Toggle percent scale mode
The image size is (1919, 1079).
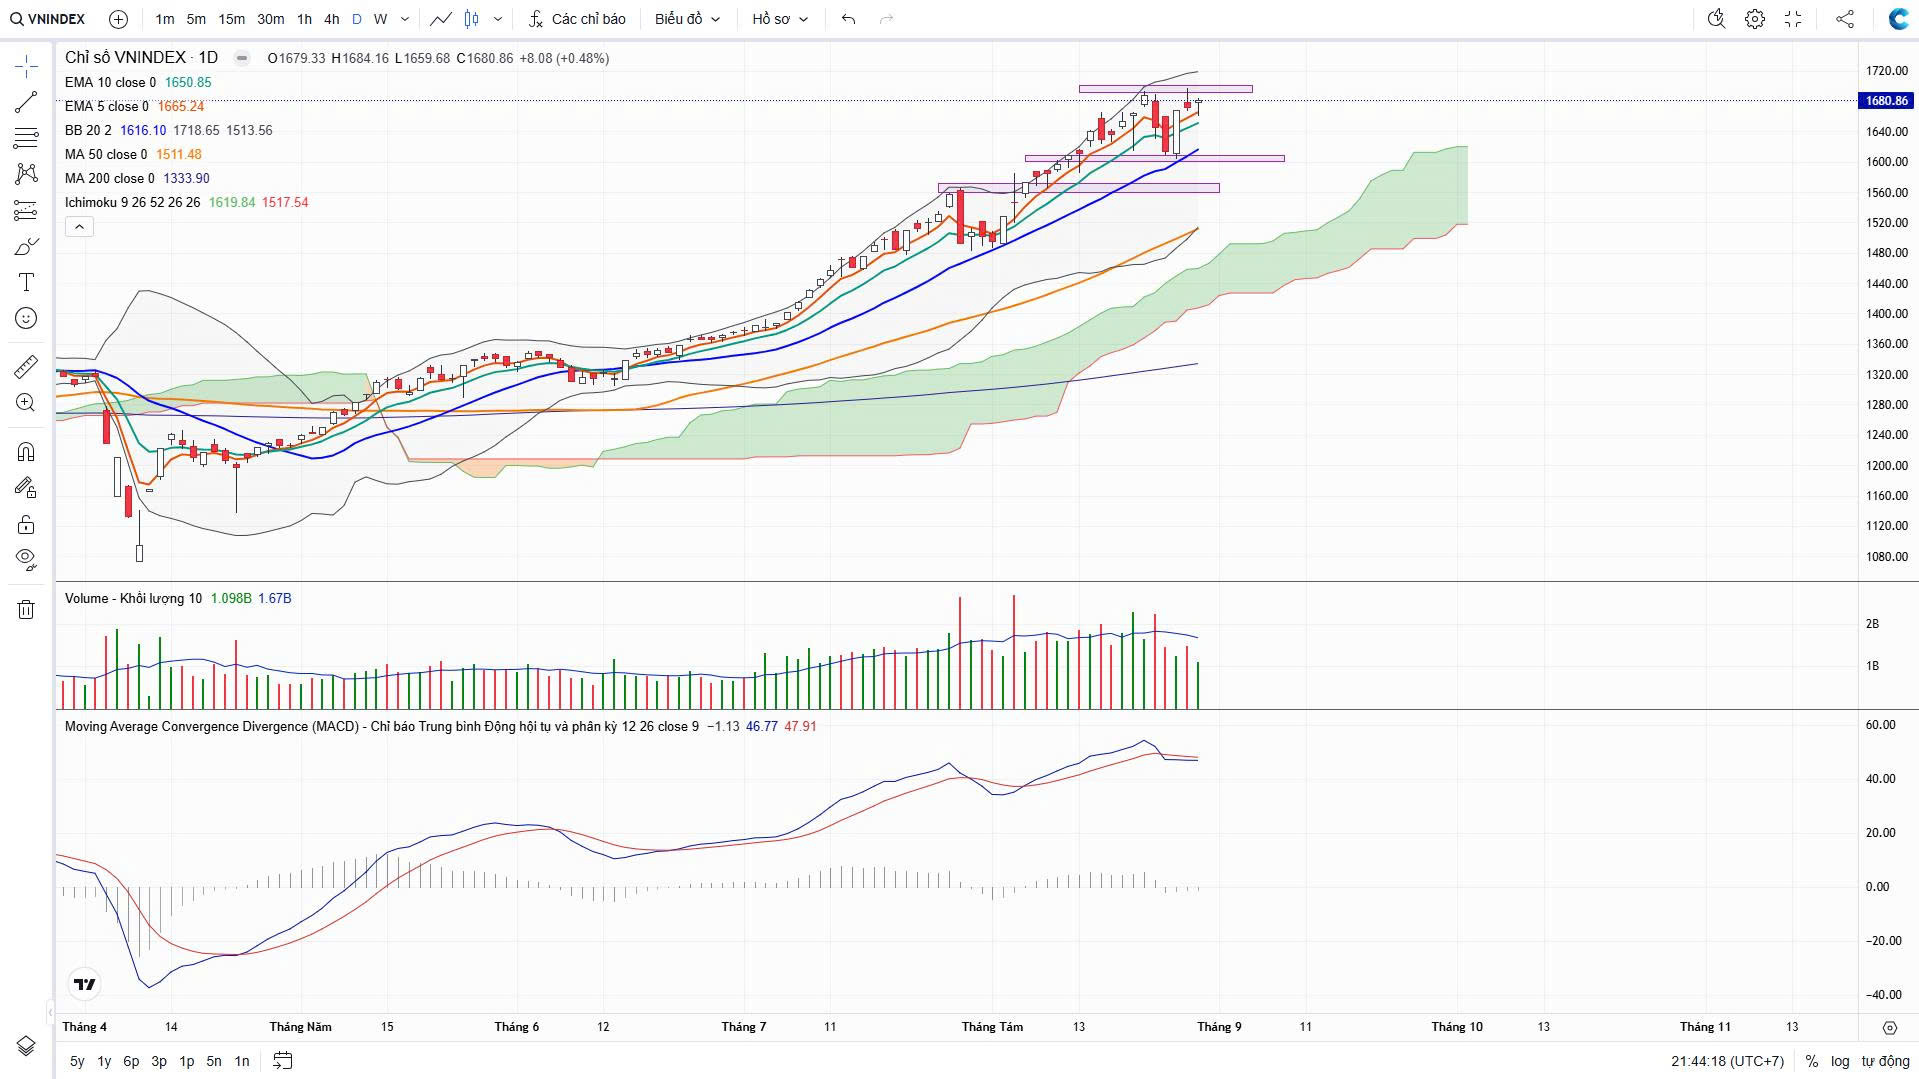pyautogui.click(x=1812, y=1061)
